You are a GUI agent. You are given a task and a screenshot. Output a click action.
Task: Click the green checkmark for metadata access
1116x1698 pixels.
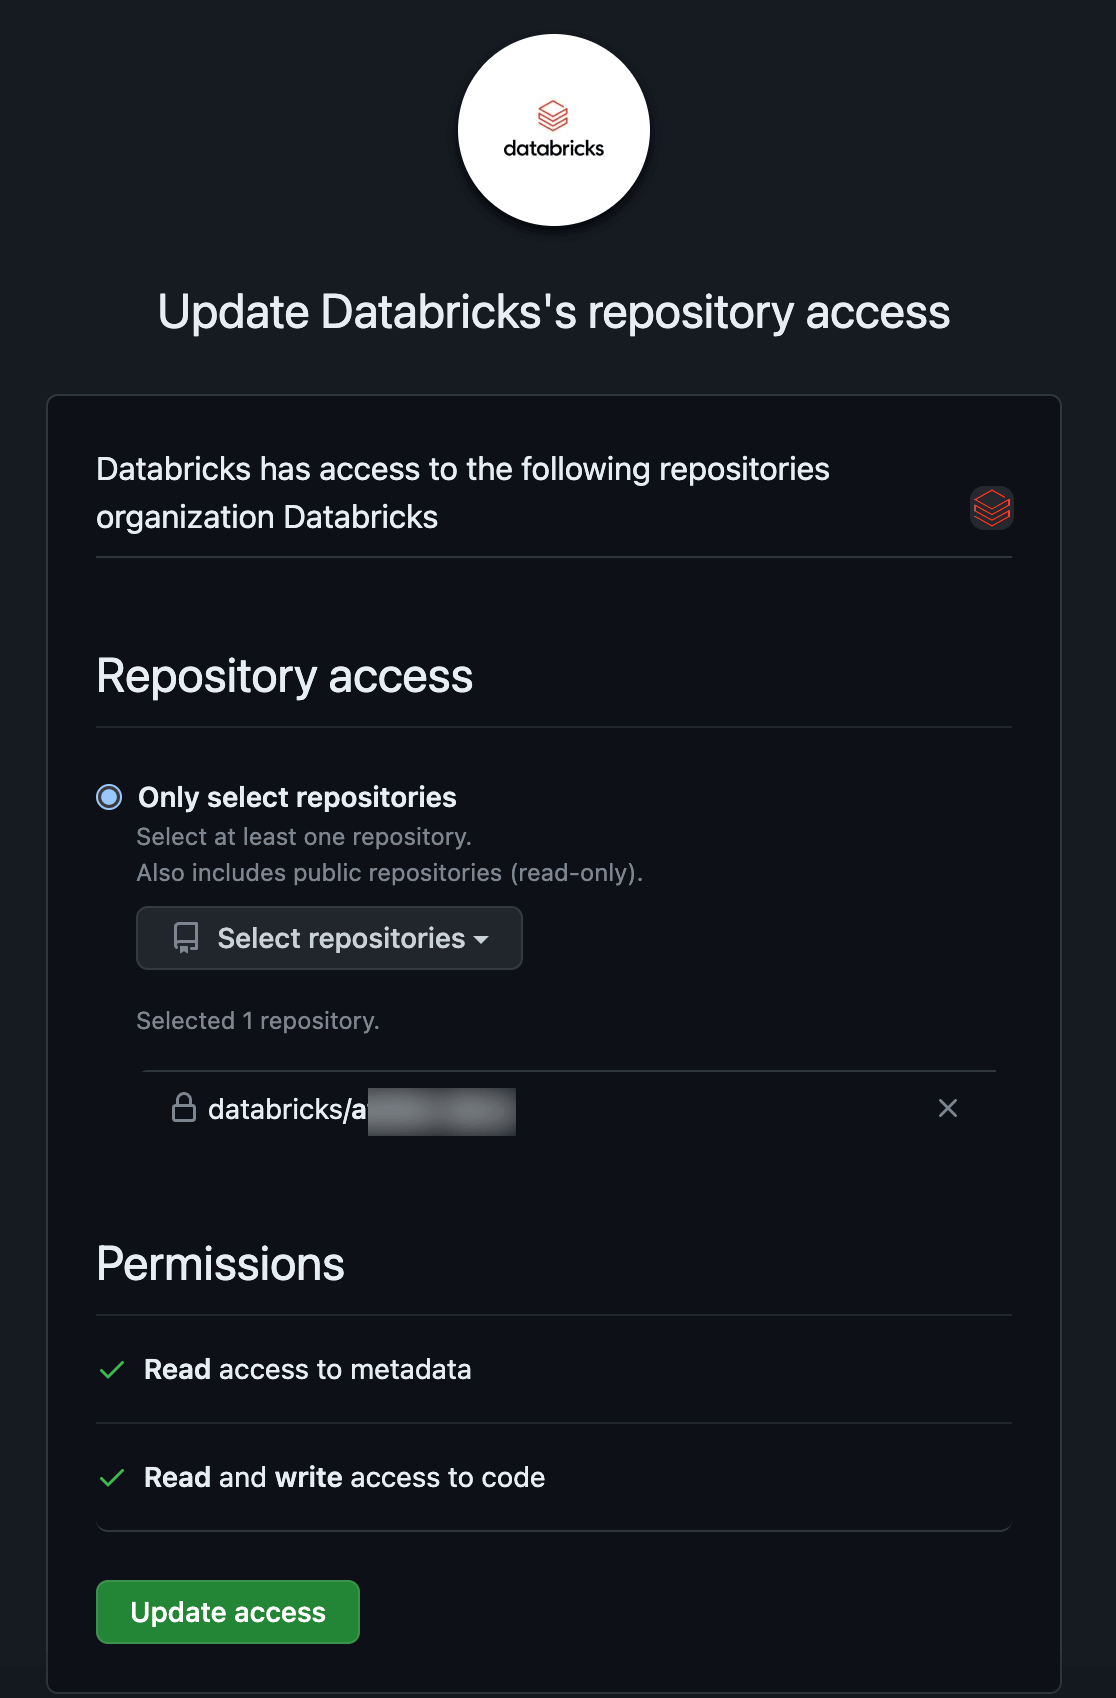click(112, 1370)
